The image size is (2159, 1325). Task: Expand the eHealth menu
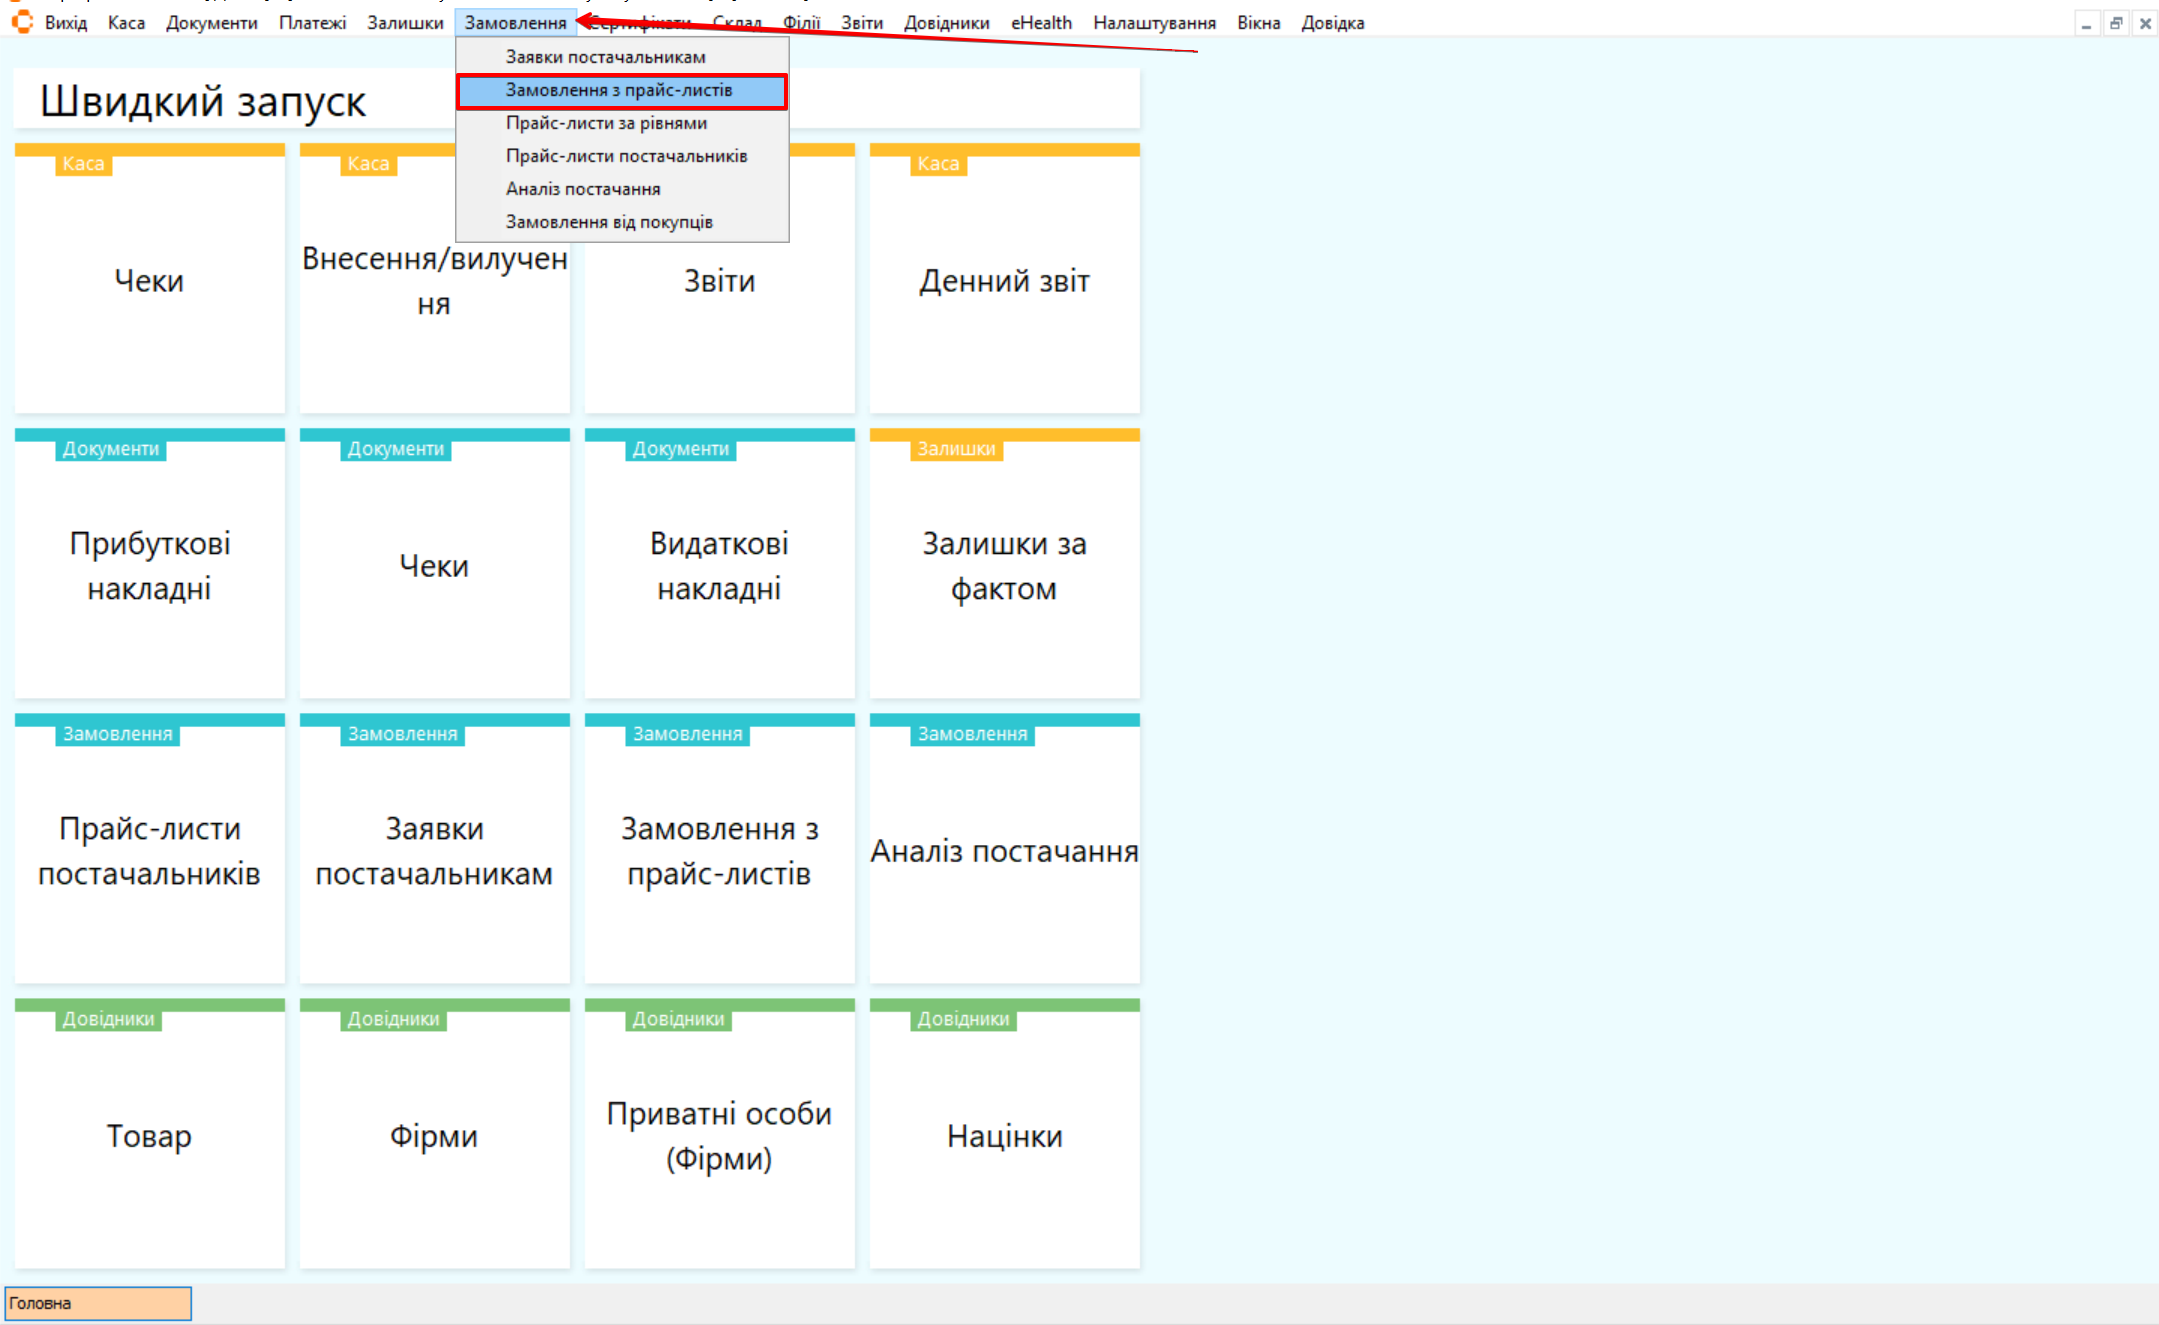coord(1040,22)
